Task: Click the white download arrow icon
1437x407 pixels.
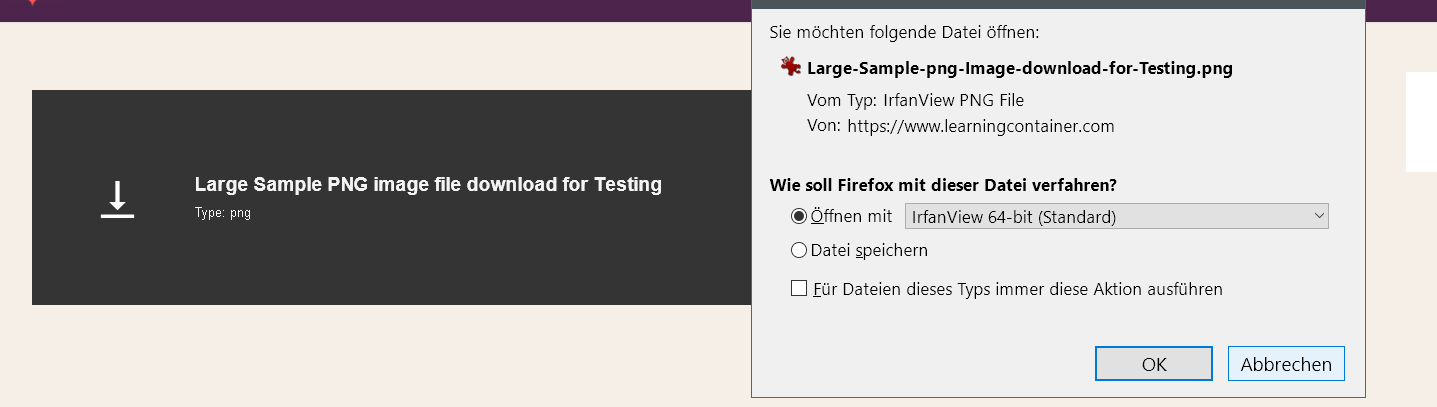Action: pyautogui.click(x=117, y=199)
